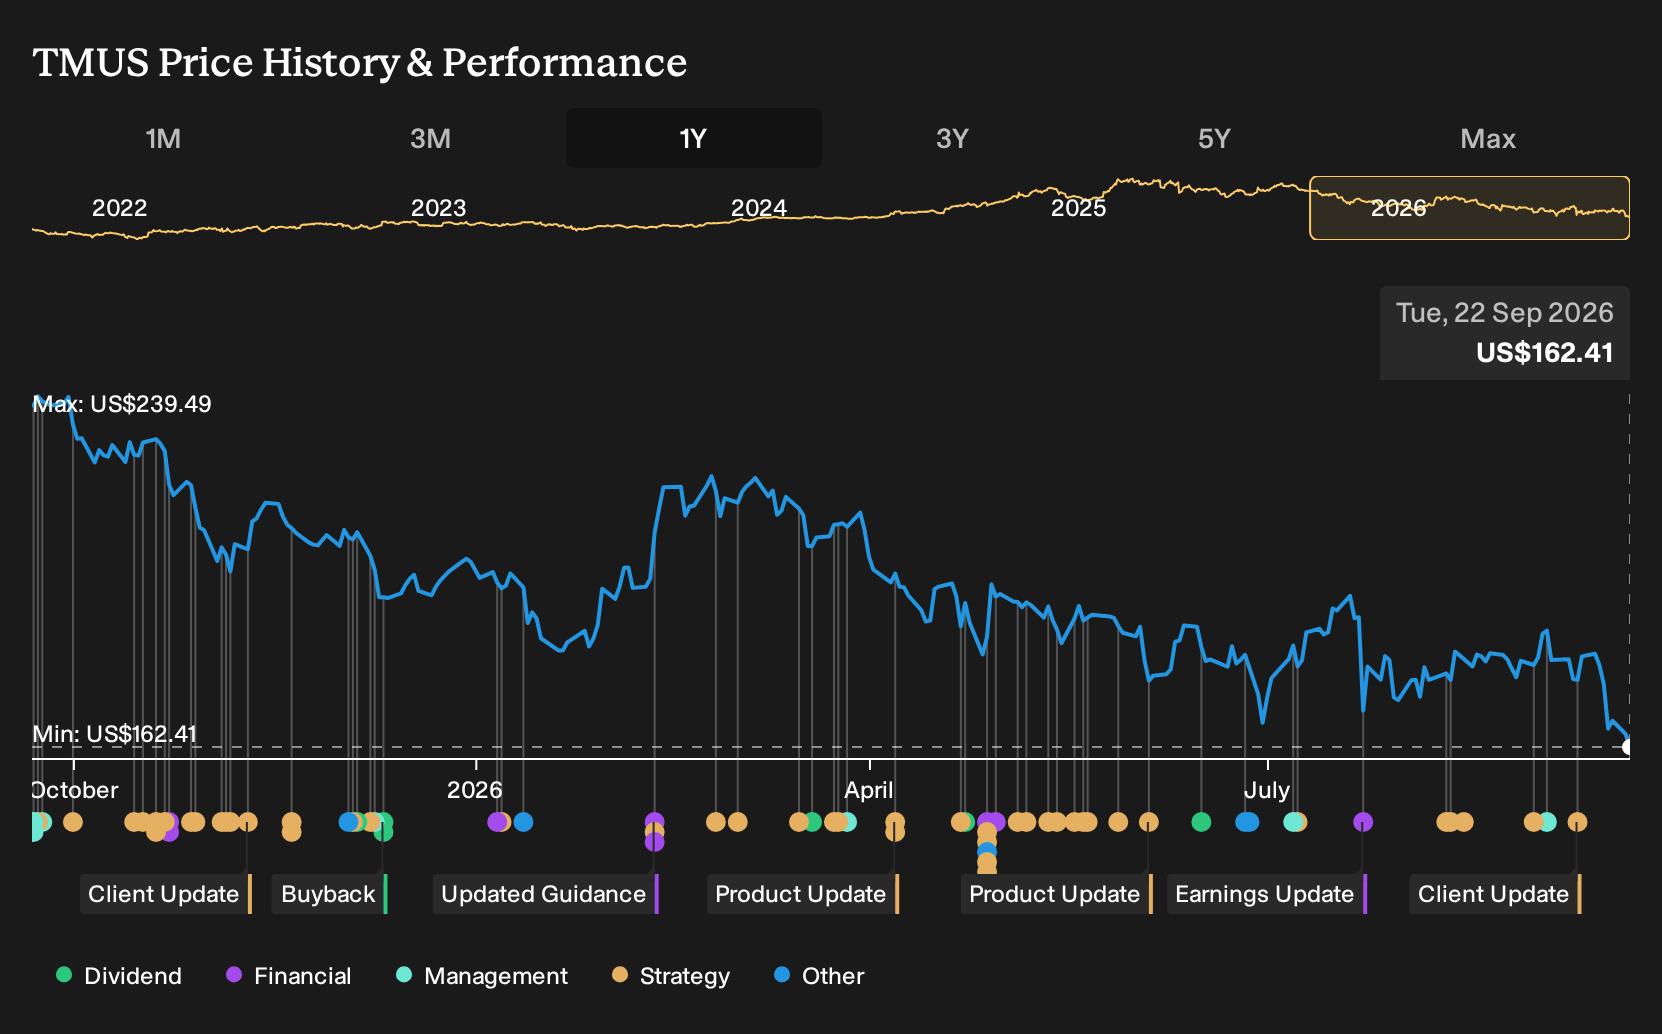The image size is (1662, 1034).
Task: Click the July axis label
Action: [x=1266, y=790]
